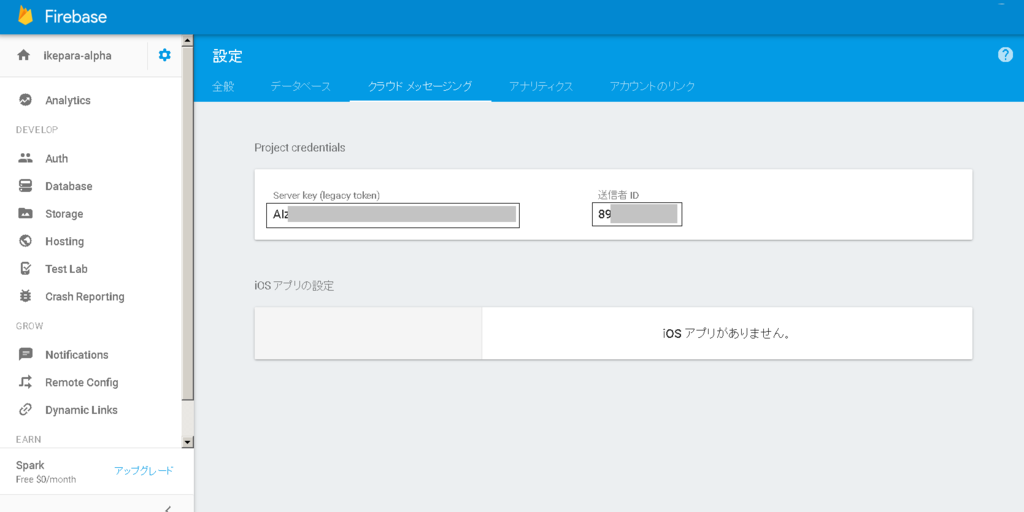Open Storage section label
This screenshot has width=1024, height=512.
64,214
